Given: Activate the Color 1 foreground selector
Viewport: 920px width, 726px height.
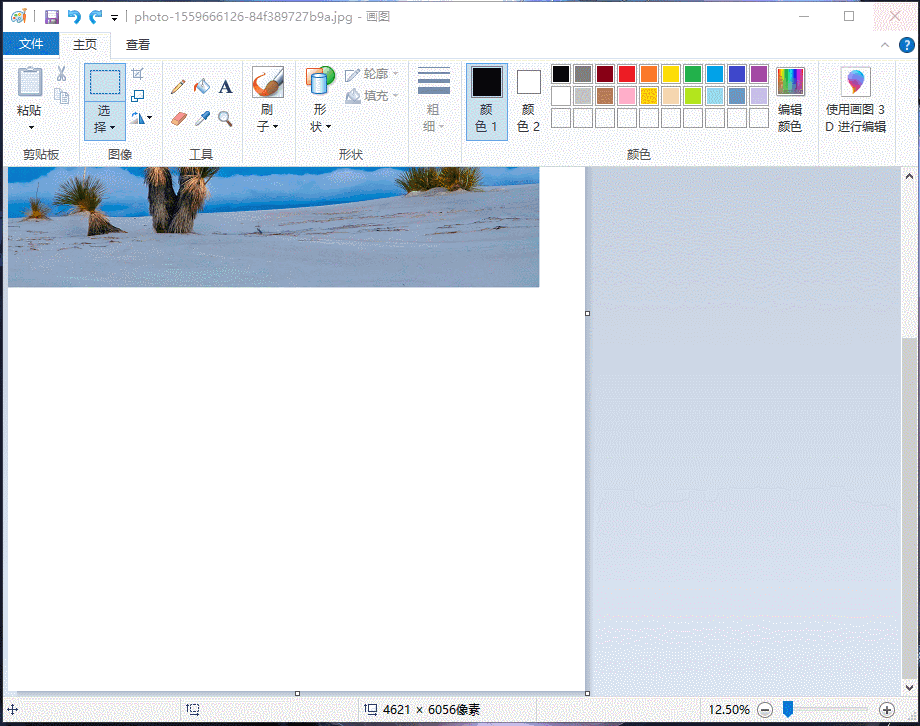Looking at the screenshot, I should click(487, 101).
